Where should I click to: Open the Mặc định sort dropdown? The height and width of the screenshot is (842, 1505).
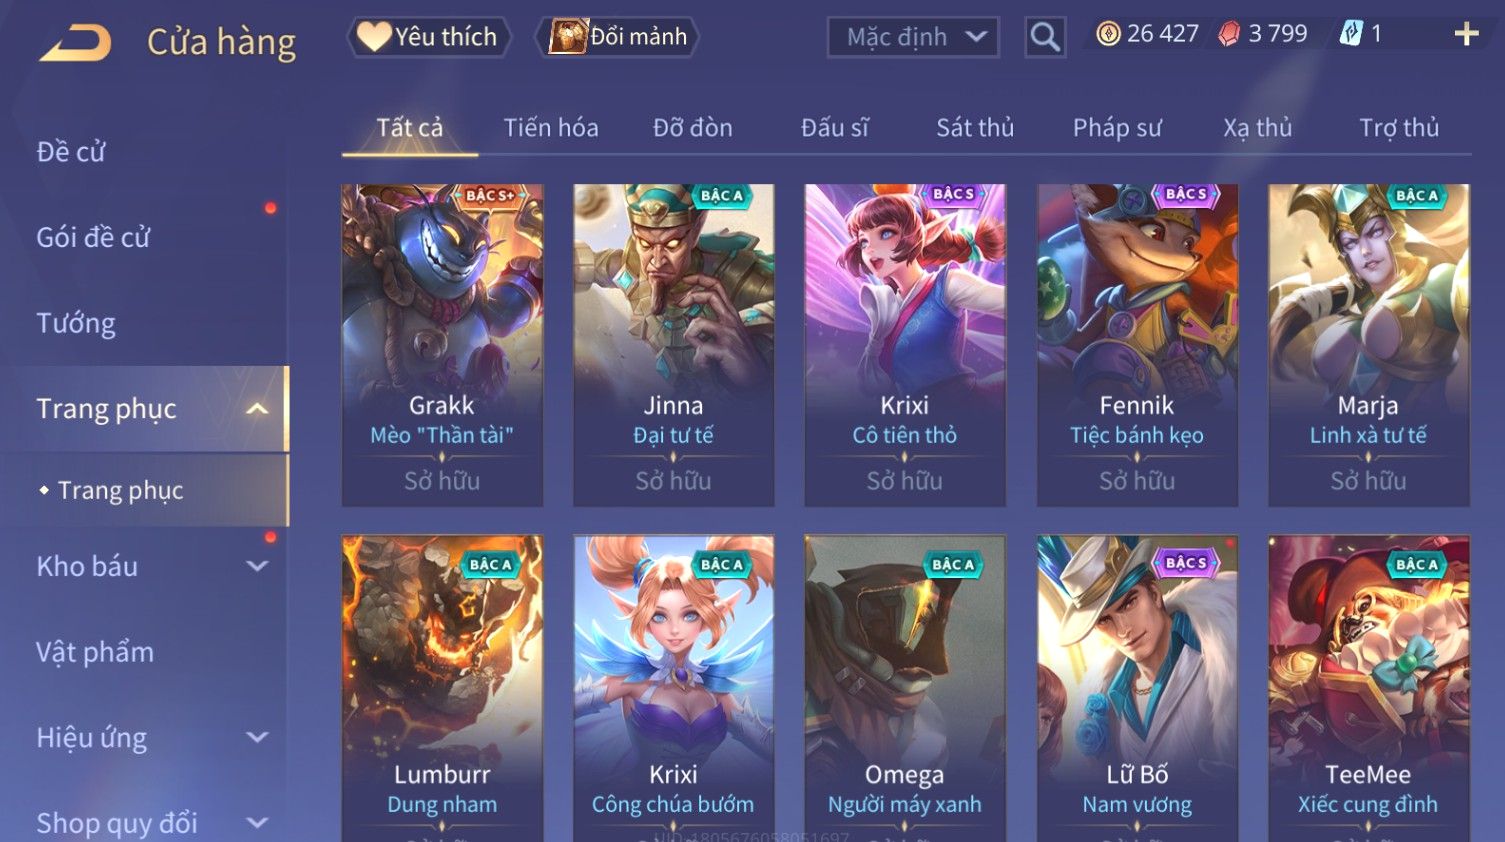click(913, 37)
